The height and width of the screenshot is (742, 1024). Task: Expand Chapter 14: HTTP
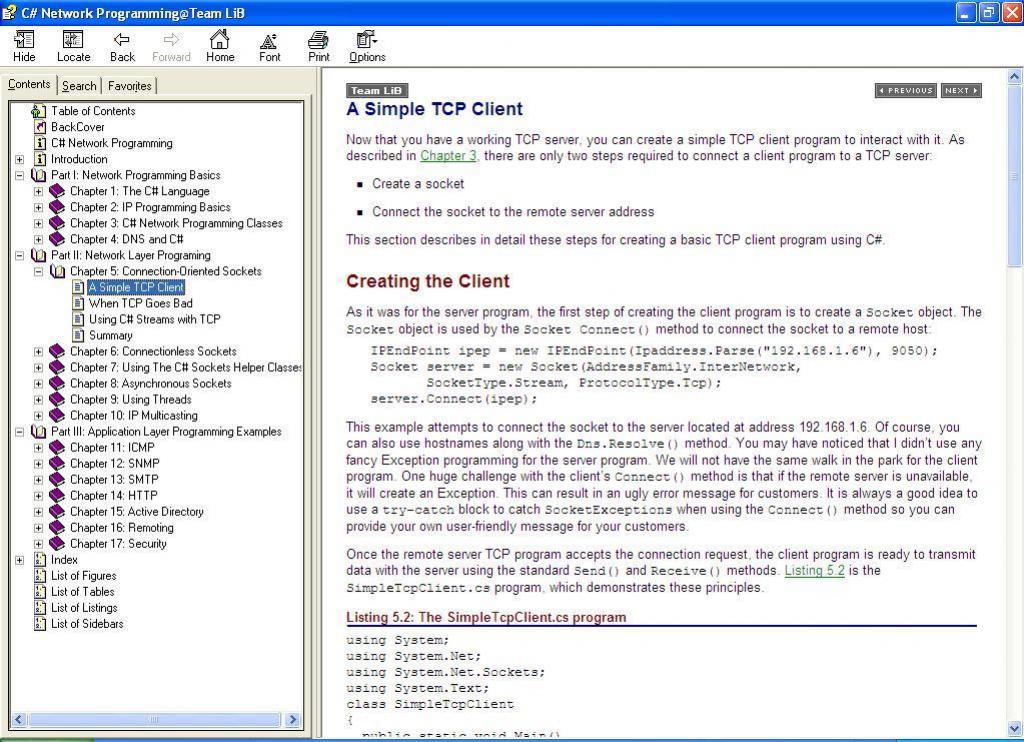pos(39,496)
